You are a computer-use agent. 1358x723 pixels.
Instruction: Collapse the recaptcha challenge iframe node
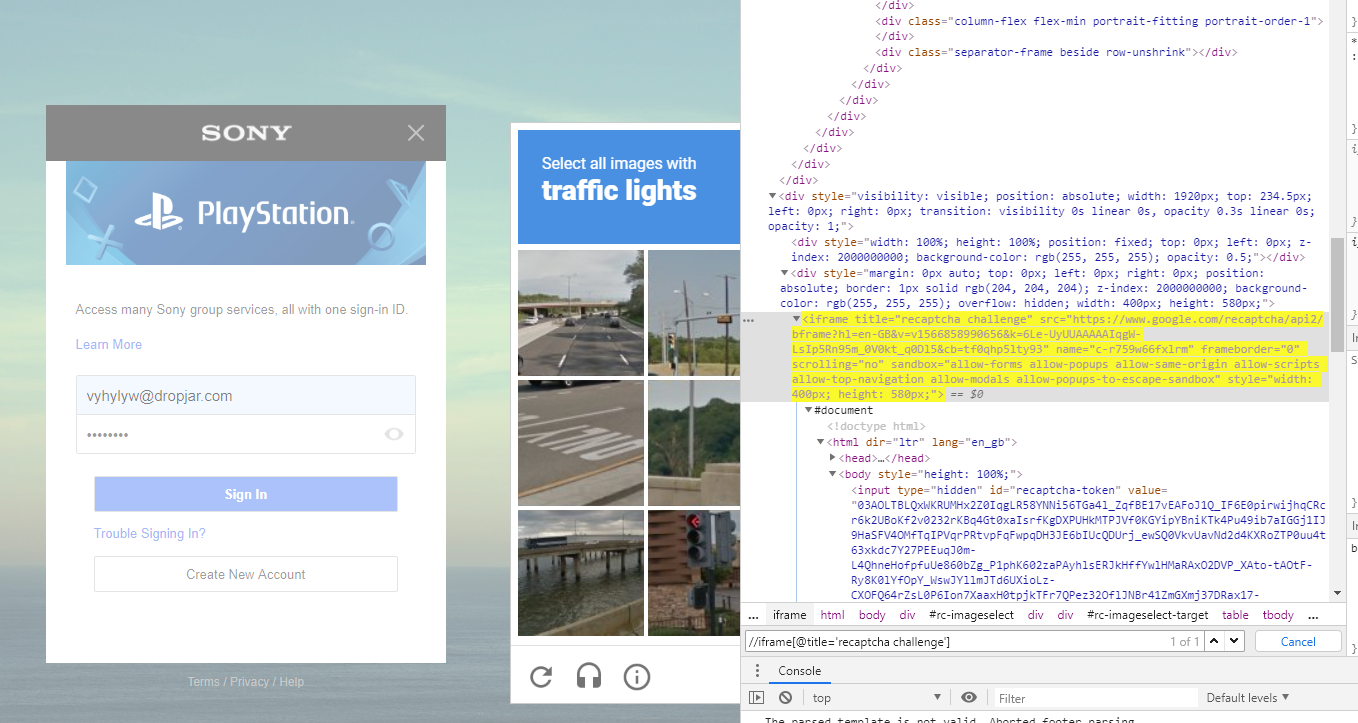pyautogui.click(x=797, y=318)
